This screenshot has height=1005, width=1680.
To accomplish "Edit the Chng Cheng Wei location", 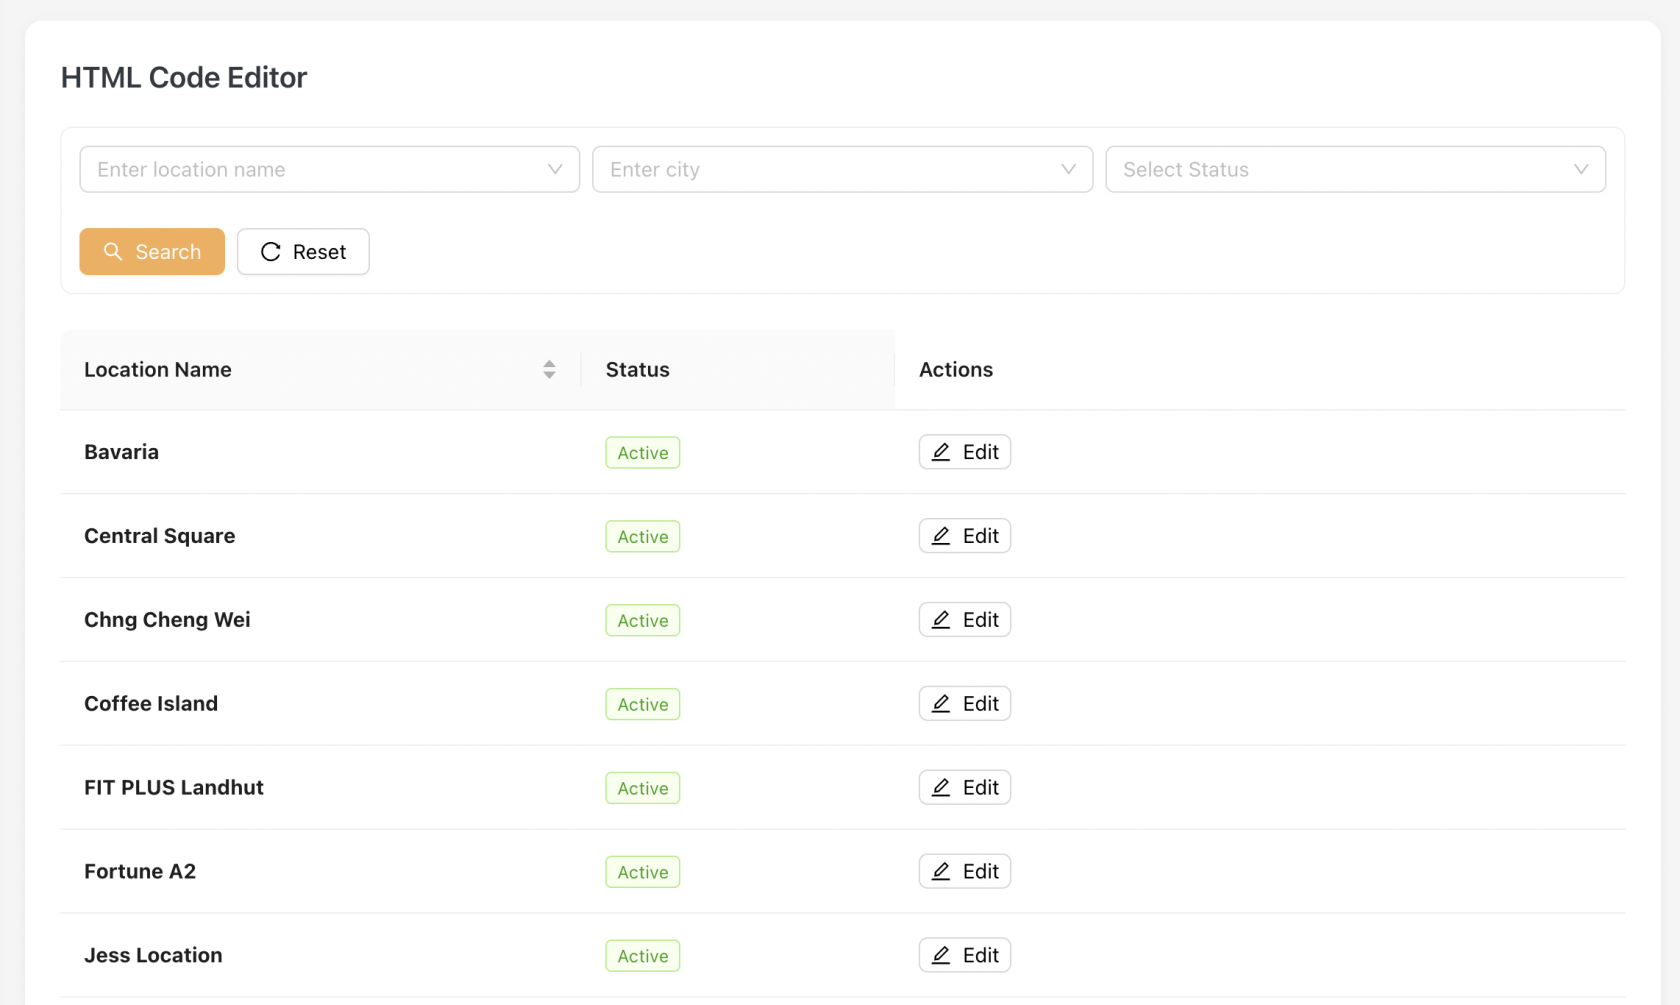I will 965,620.
